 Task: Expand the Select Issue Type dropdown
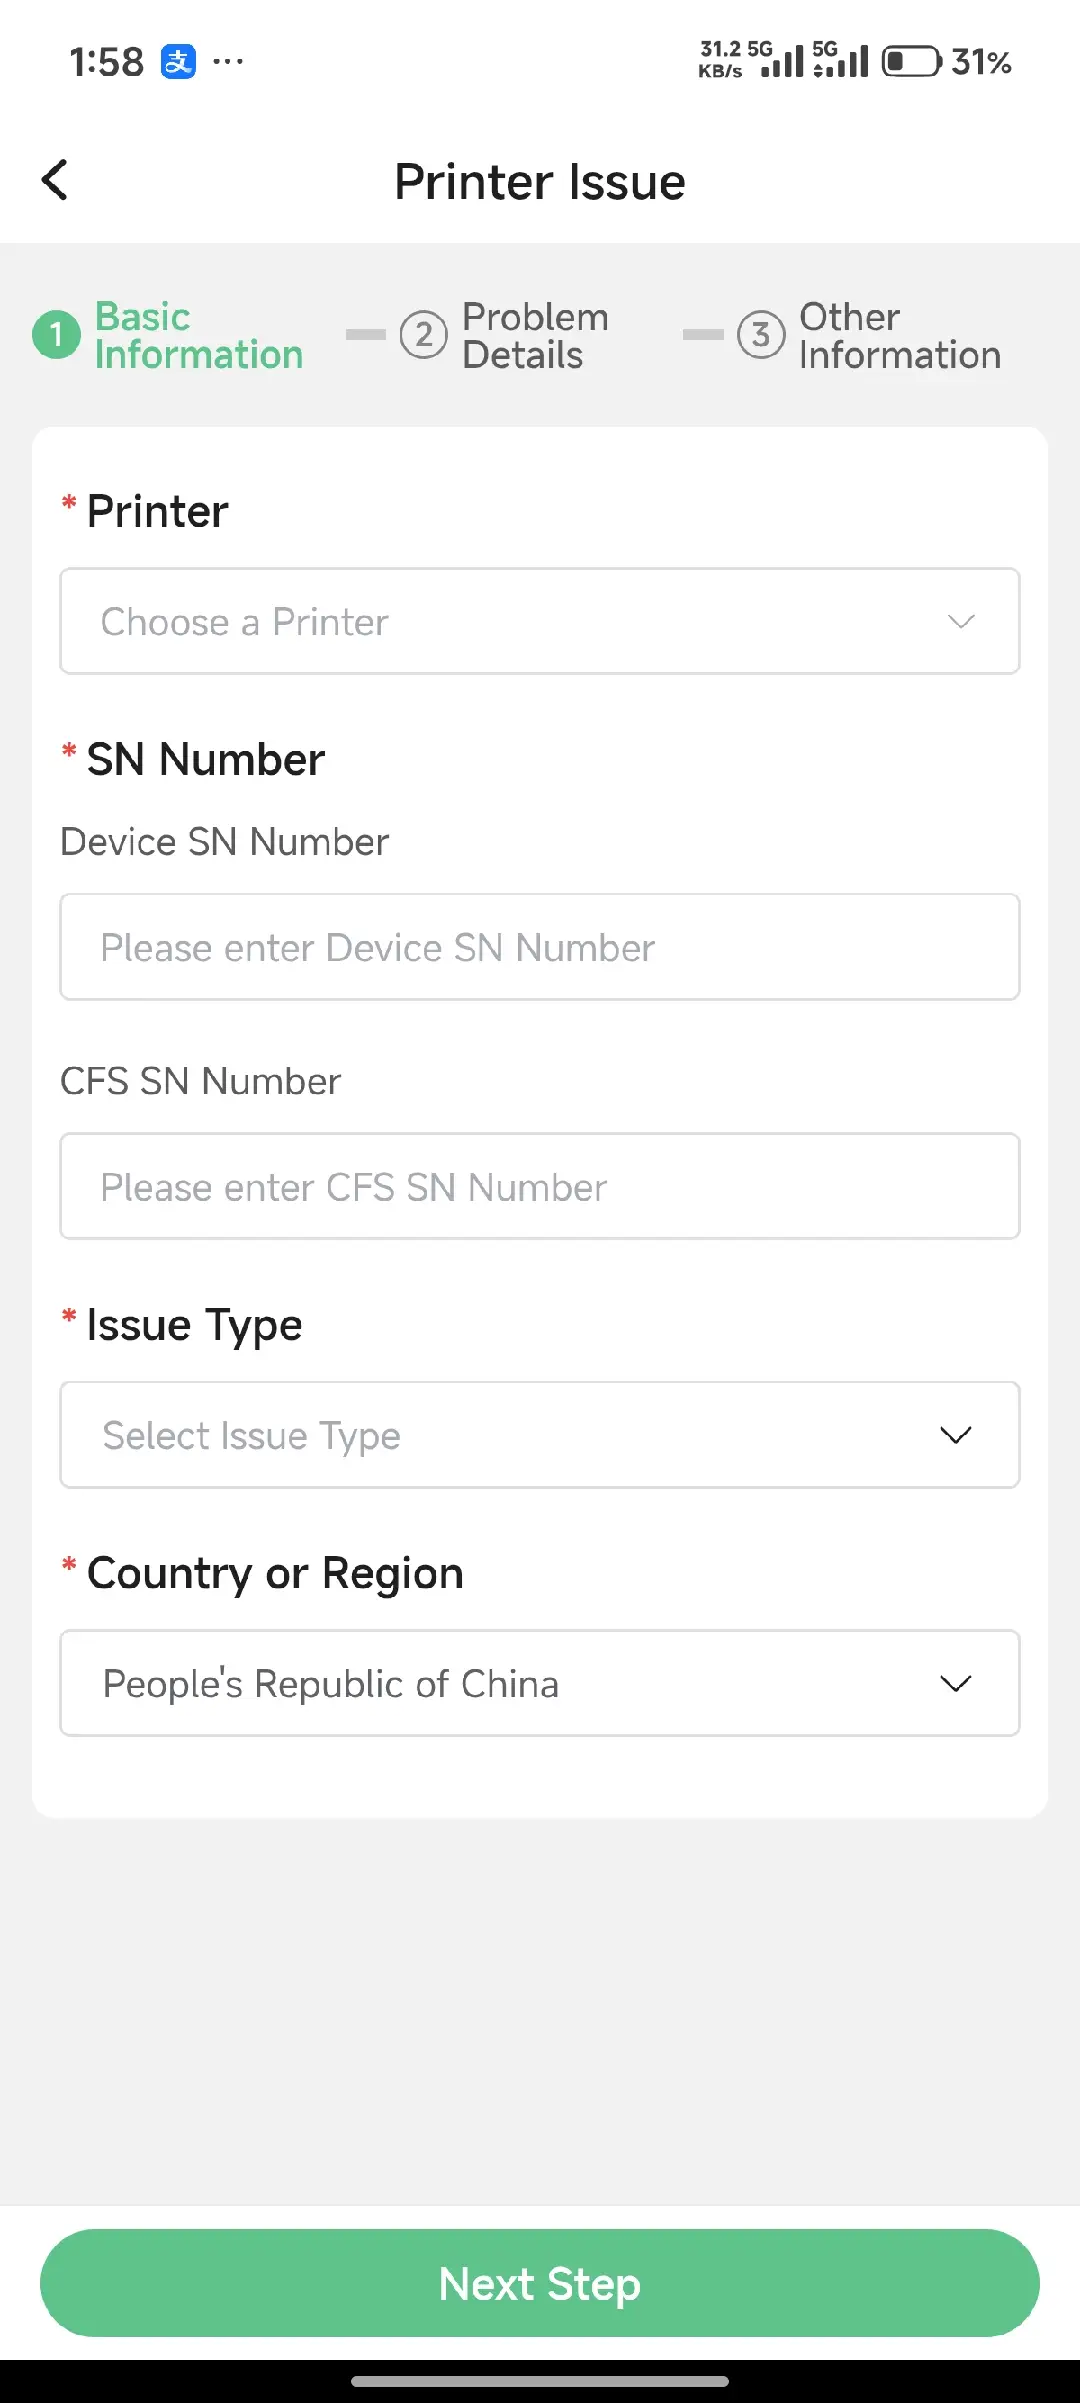click(x=540, y=1435)
